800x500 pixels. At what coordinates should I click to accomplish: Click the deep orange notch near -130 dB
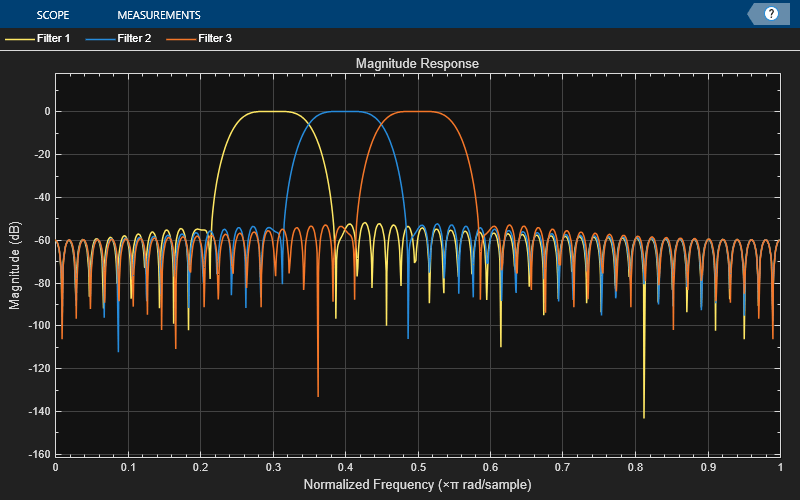318,394
